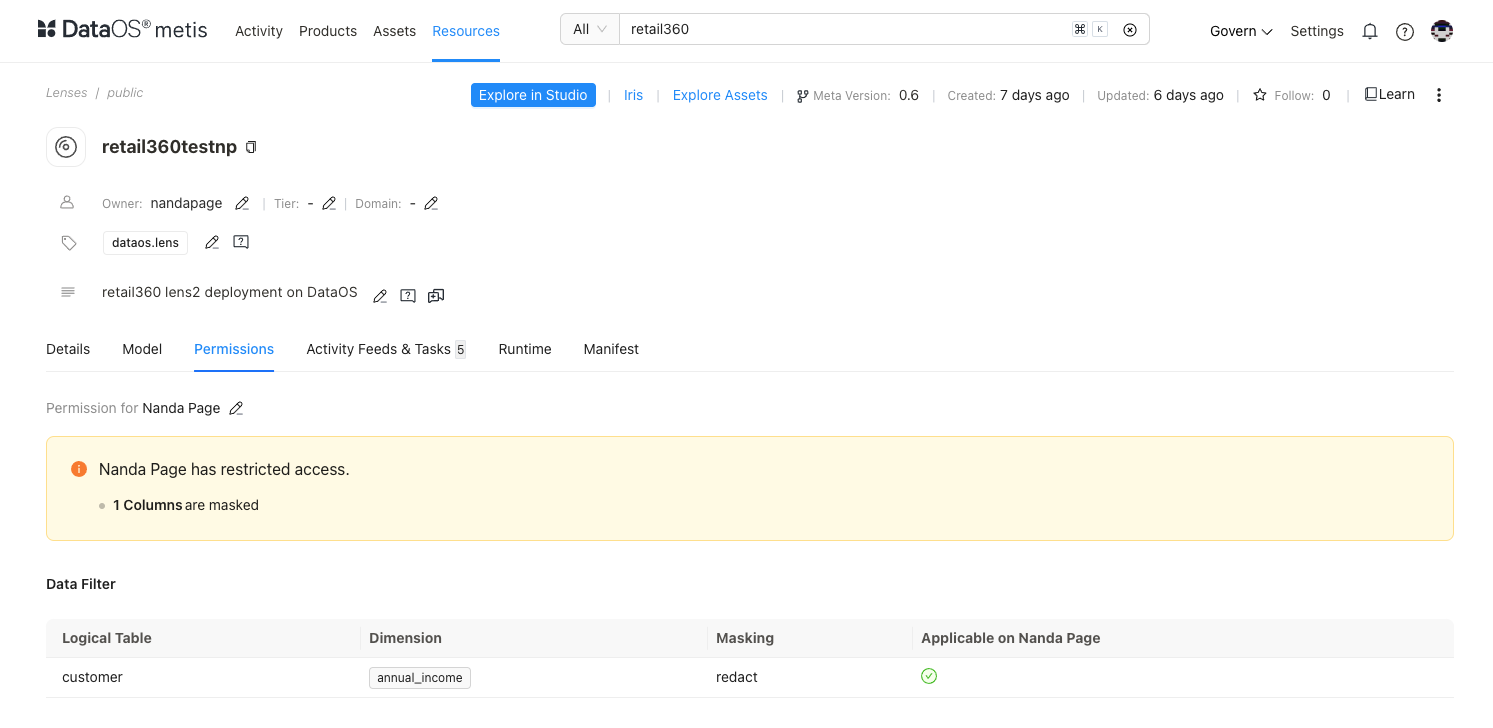Open the Learn panel

tap(1390, 94)
